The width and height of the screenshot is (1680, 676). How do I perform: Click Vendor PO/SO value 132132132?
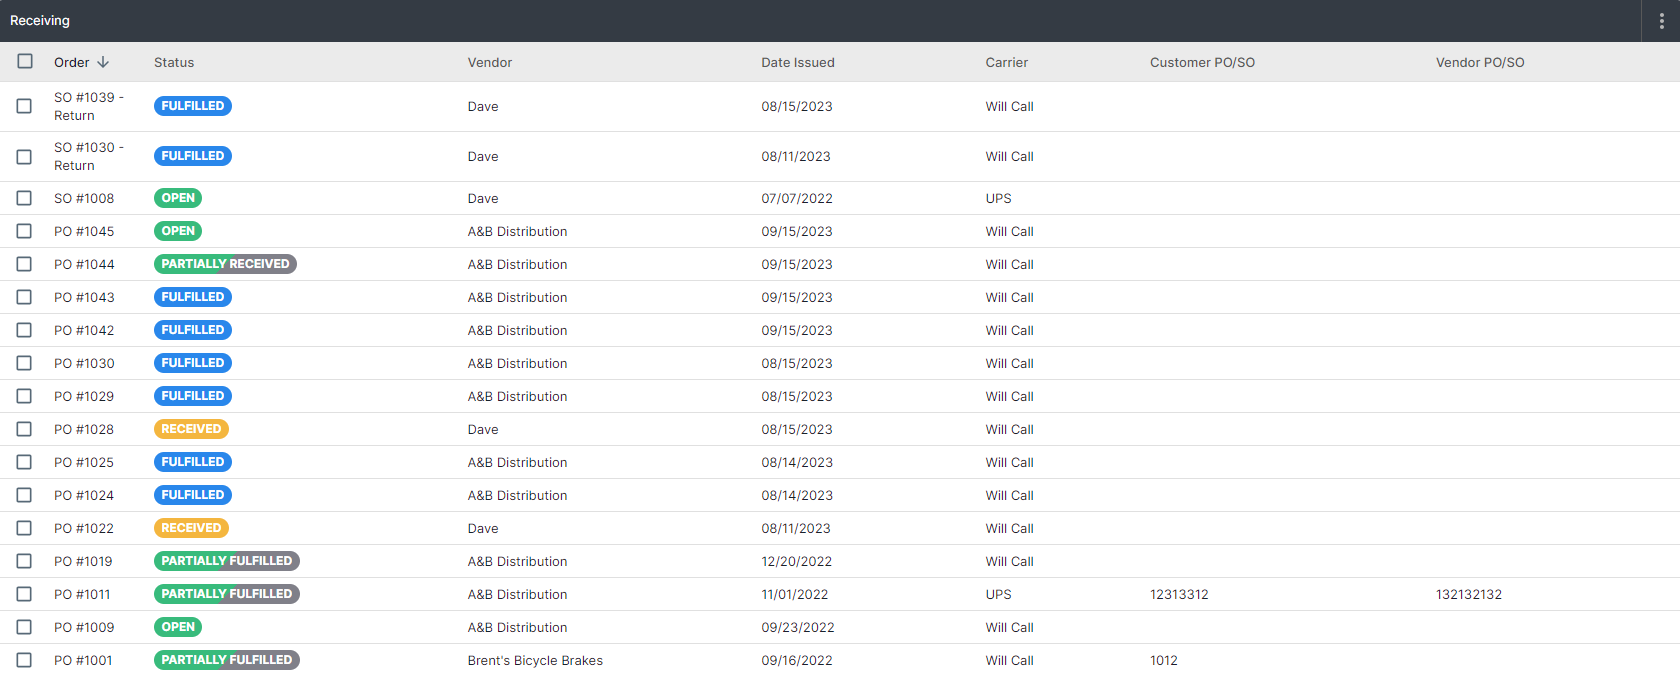1468,594
